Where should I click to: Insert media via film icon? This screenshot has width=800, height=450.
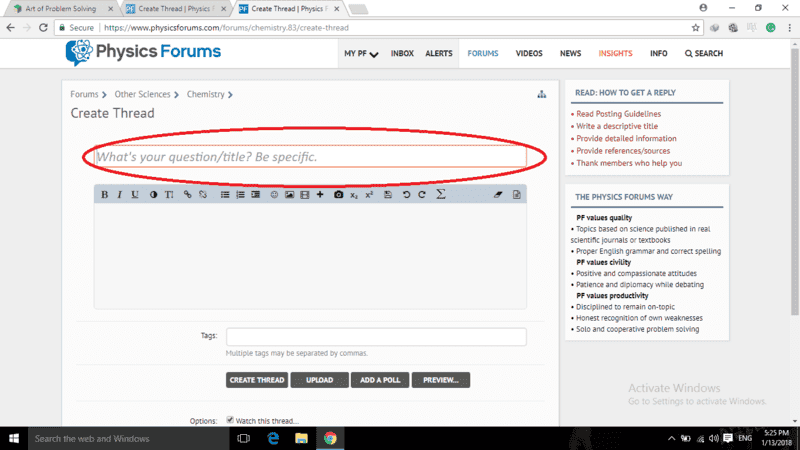coord(305,194)
